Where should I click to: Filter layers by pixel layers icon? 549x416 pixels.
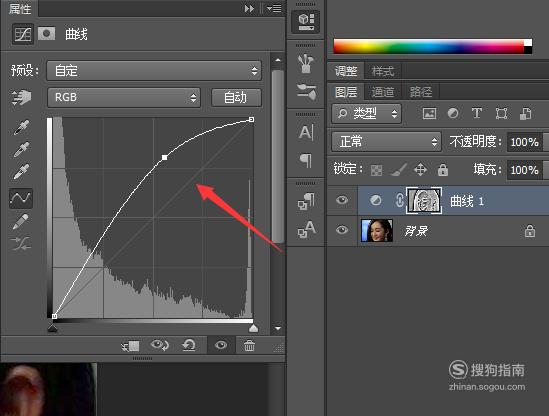tap(429, 113)
